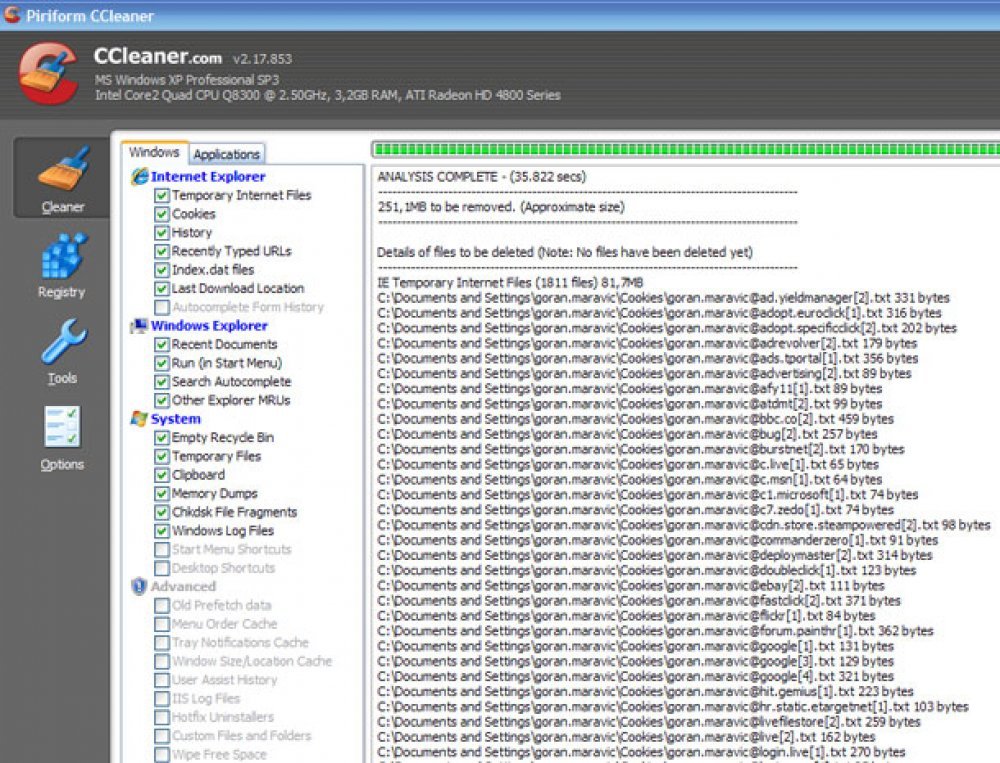Open the Tools wrench icon
The width and height of the screenshot is (1000, 763).
coord(63,341)
